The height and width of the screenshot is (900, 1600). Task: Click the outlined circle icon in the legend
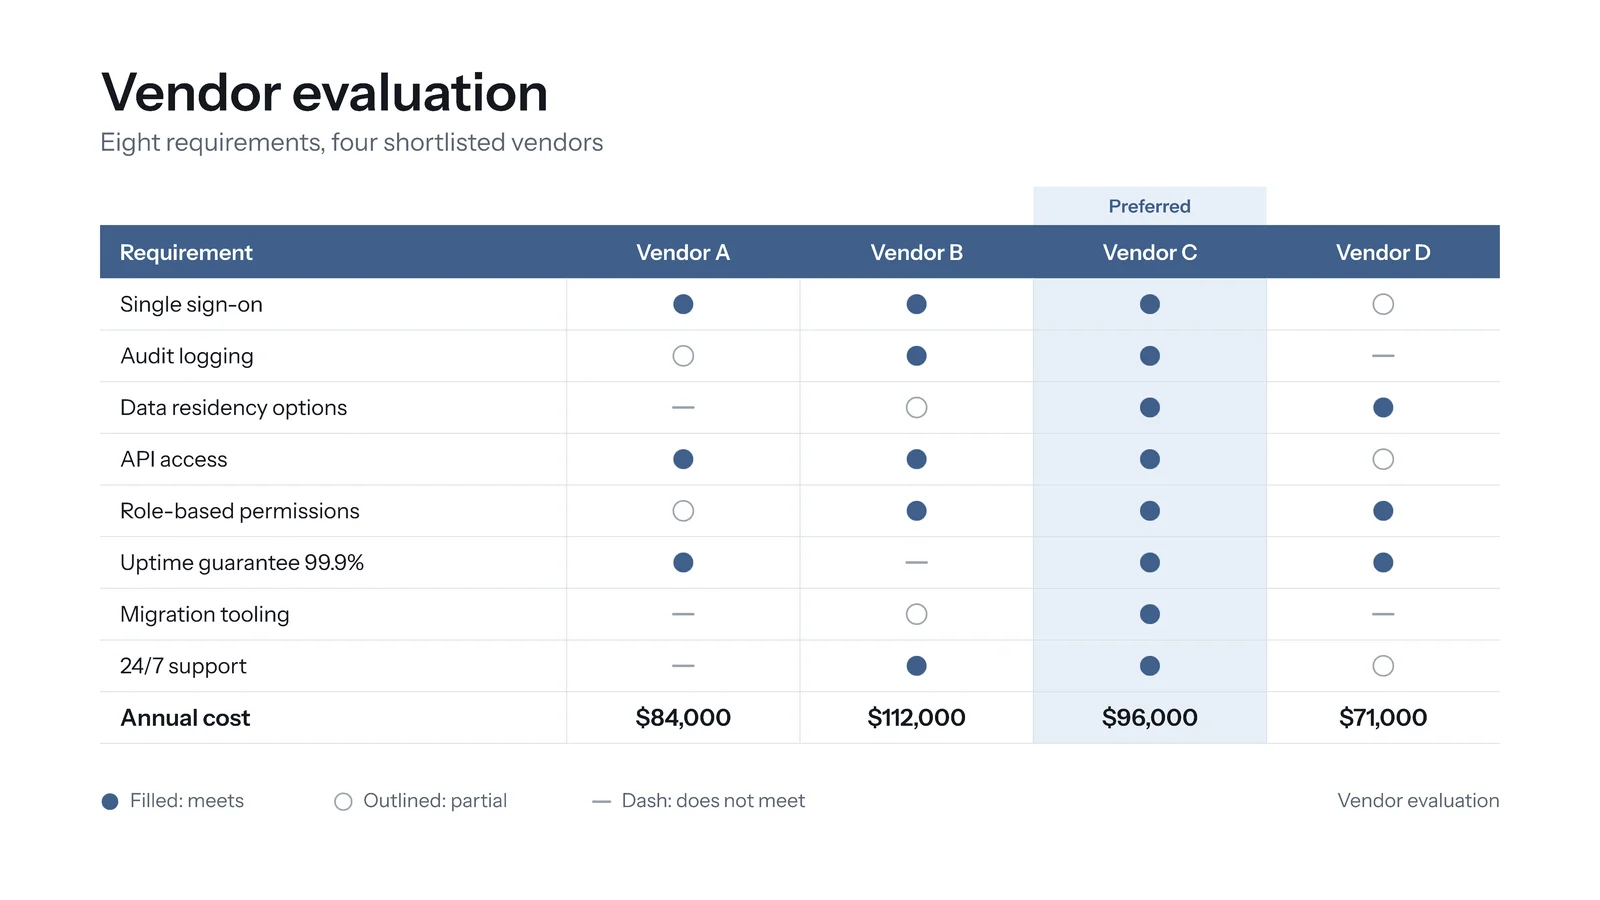(x=343, y=802)
